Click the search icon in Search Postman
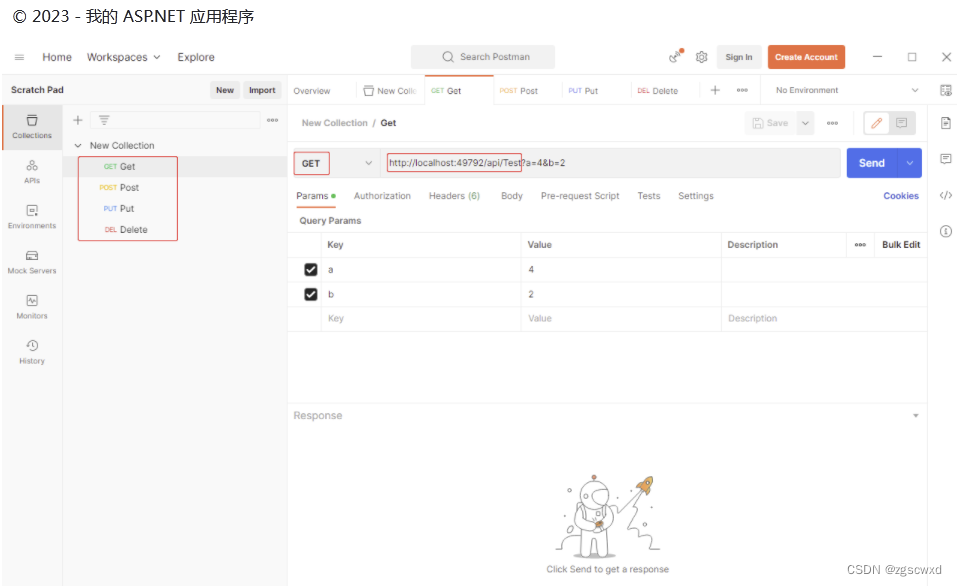 448,57
